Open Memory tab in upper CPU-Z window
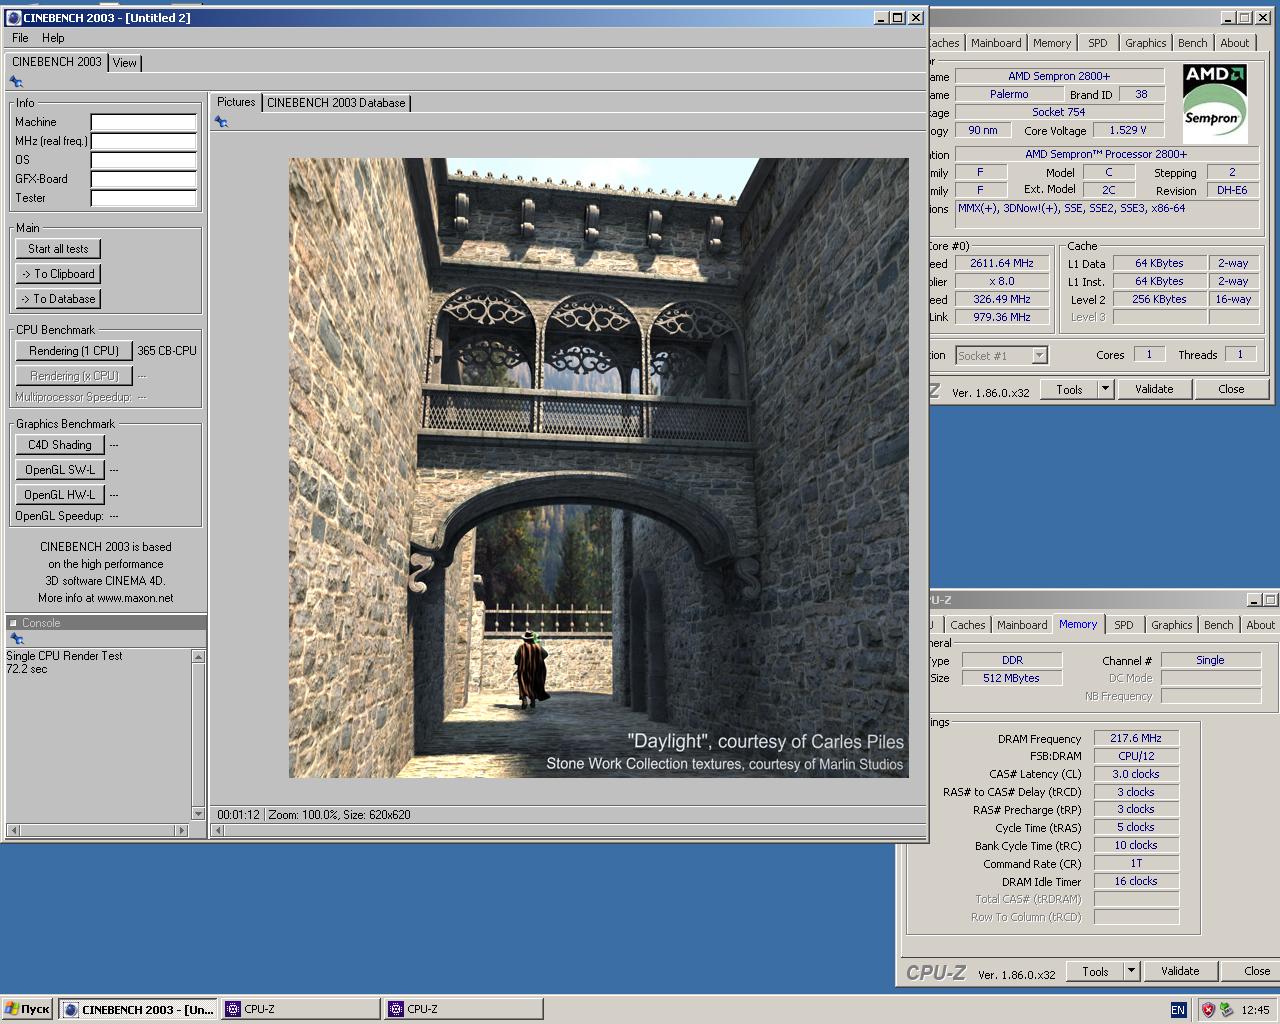This screenshot has width=1280, height=1024. point(1052,43)
